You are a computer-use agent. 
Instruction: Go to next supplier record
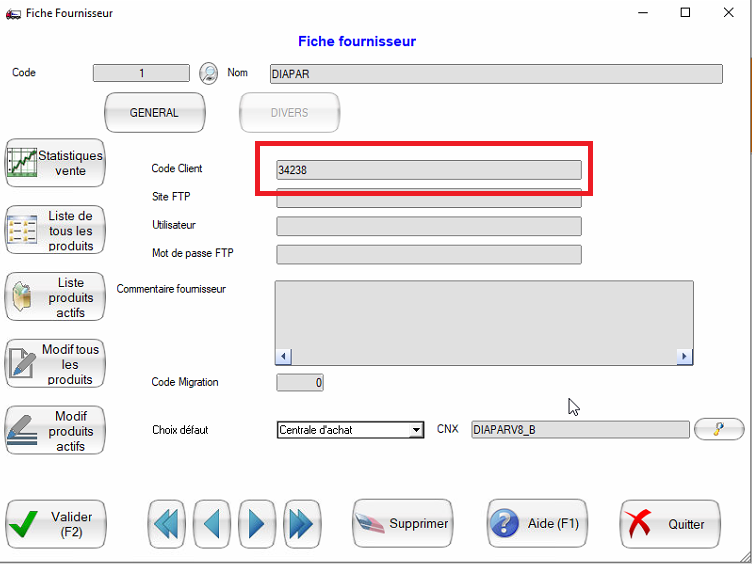(257, 524)
